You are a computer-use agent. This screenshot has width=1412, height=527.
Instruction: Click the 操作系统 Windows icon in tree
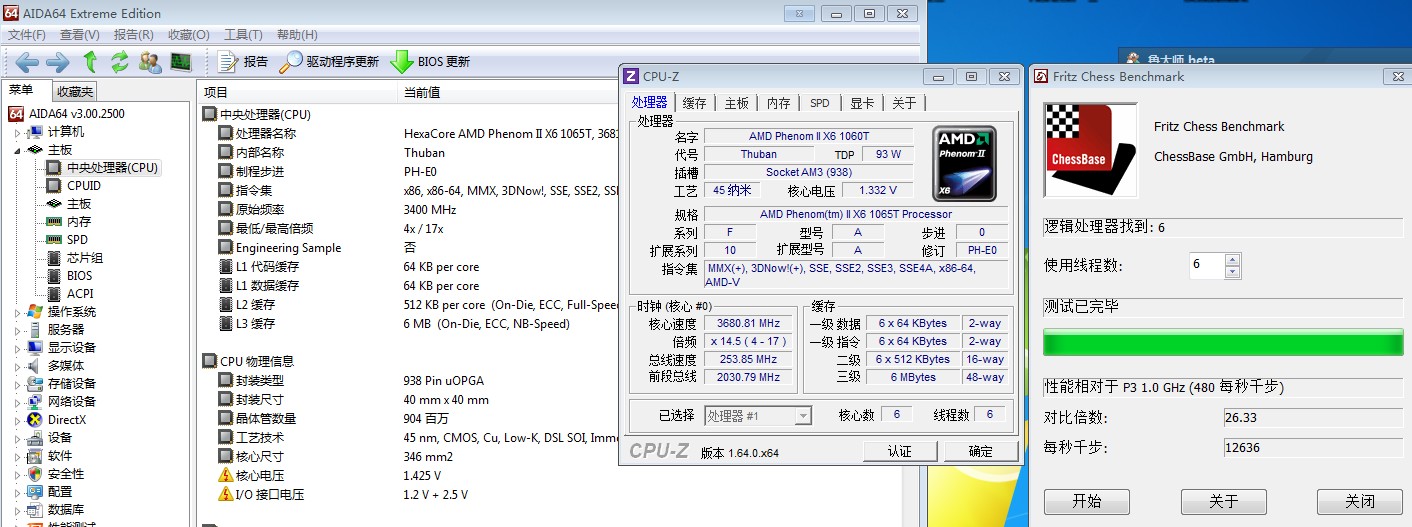pyautogui.click(x=35, y=311)
